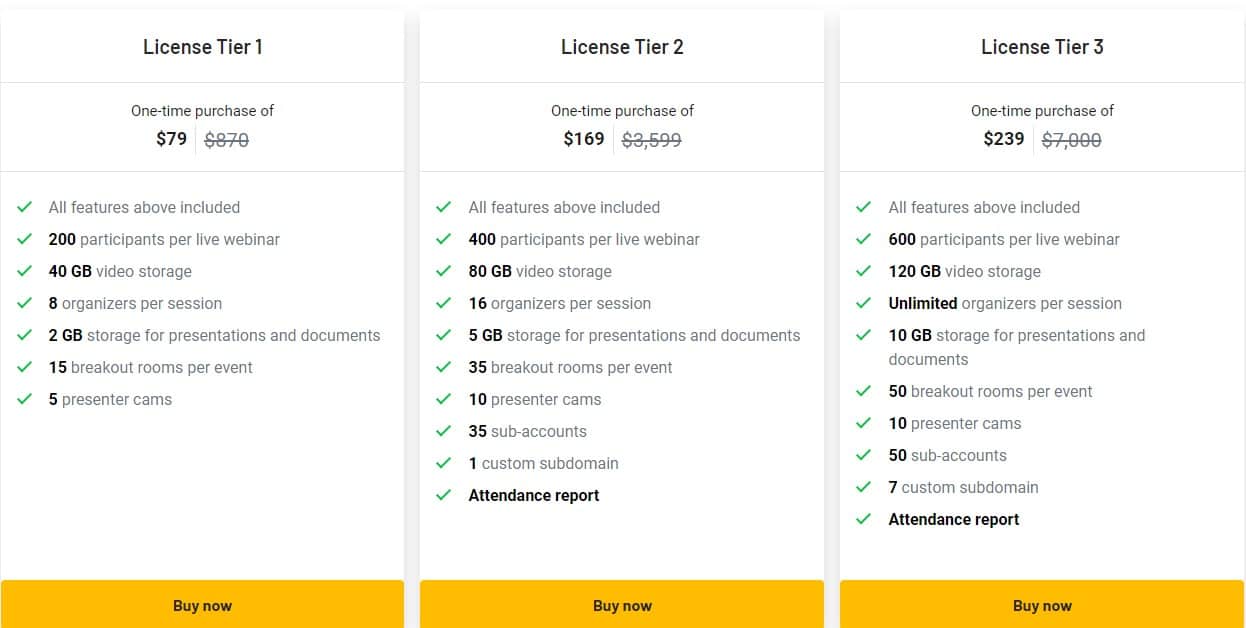The image size is (1246, 628).
Task: Purchase License Tier 3 with Buy now
Action: coord(1042,605)
